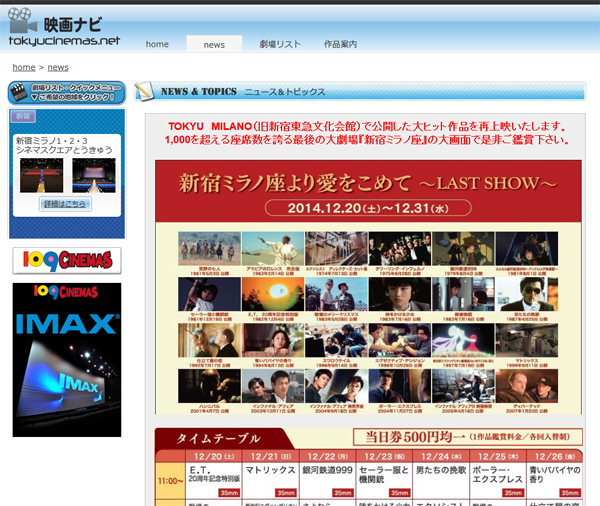The image size is (600, 506).
Task: Click the E.T. 20周年記念特別版 timetable cell
Action: point(214,481)
